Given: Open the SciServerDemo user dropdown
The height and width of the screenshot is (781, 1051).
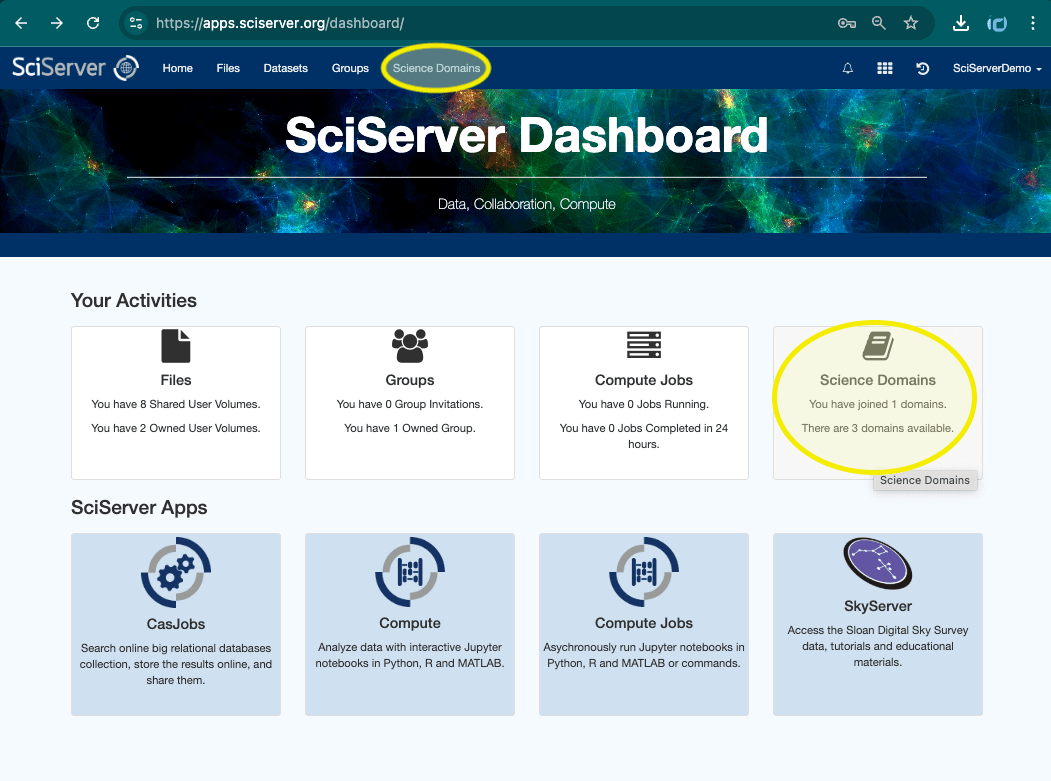Looking at the screenshot, I should point(997,68).
